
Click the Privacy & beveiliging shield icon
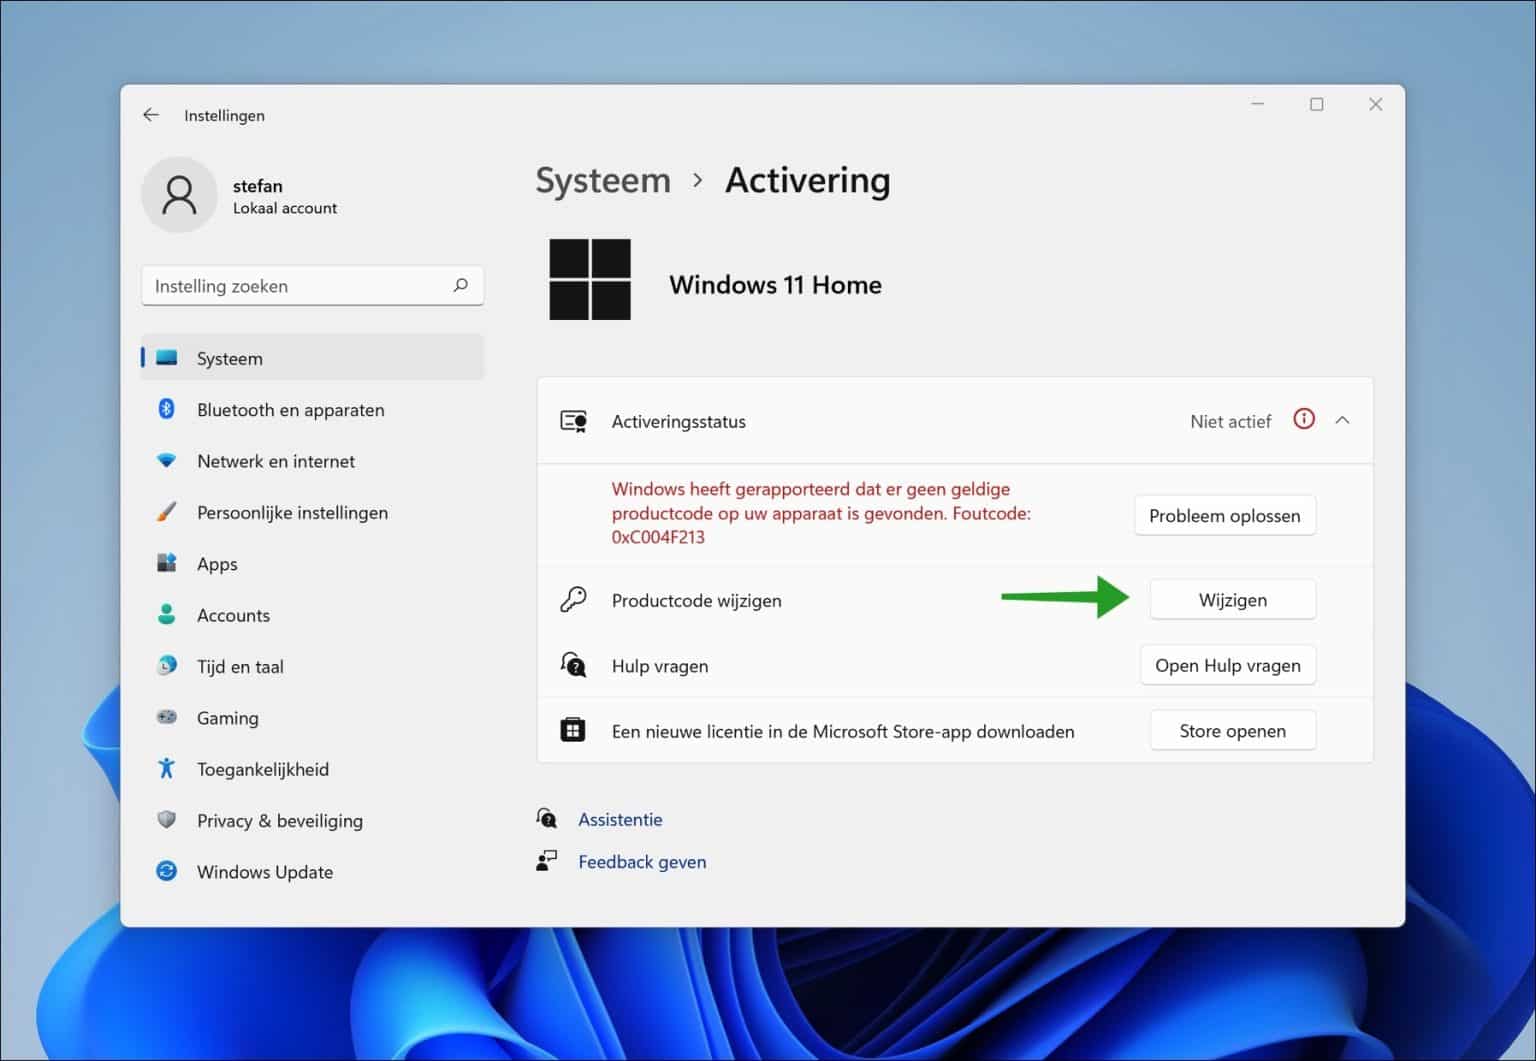coord(167,820)
